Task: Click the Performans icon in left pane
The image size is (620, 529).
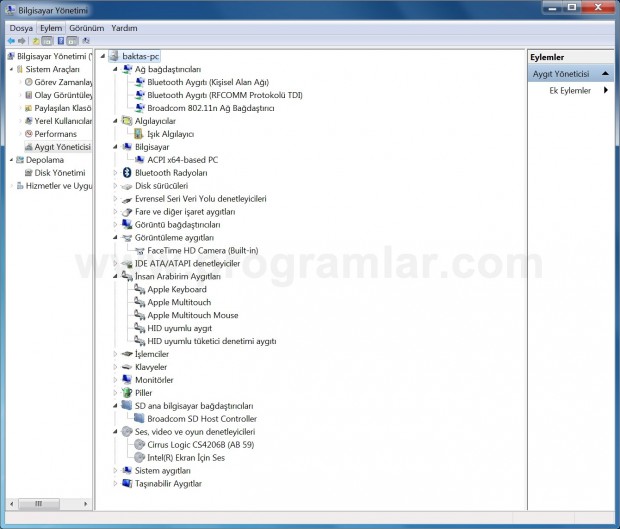Action: pyautogui.click(x=28, y=134)
